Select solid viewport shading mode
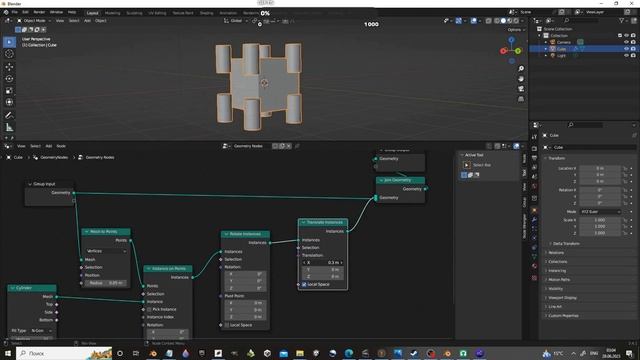Screen dimensions: 640x360 [x=503, y=20]
